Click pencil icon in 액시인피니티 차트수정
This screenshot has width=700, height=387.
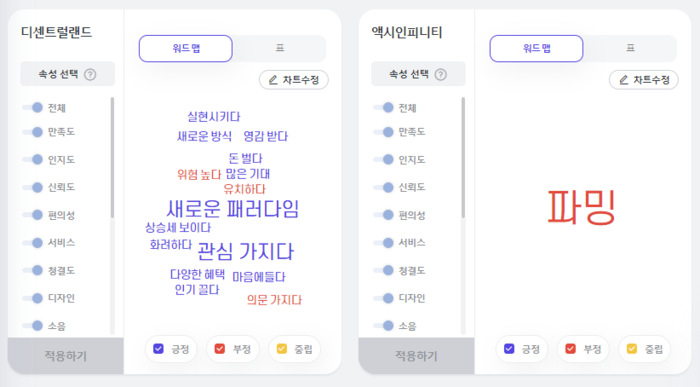[x=624, y=80]
